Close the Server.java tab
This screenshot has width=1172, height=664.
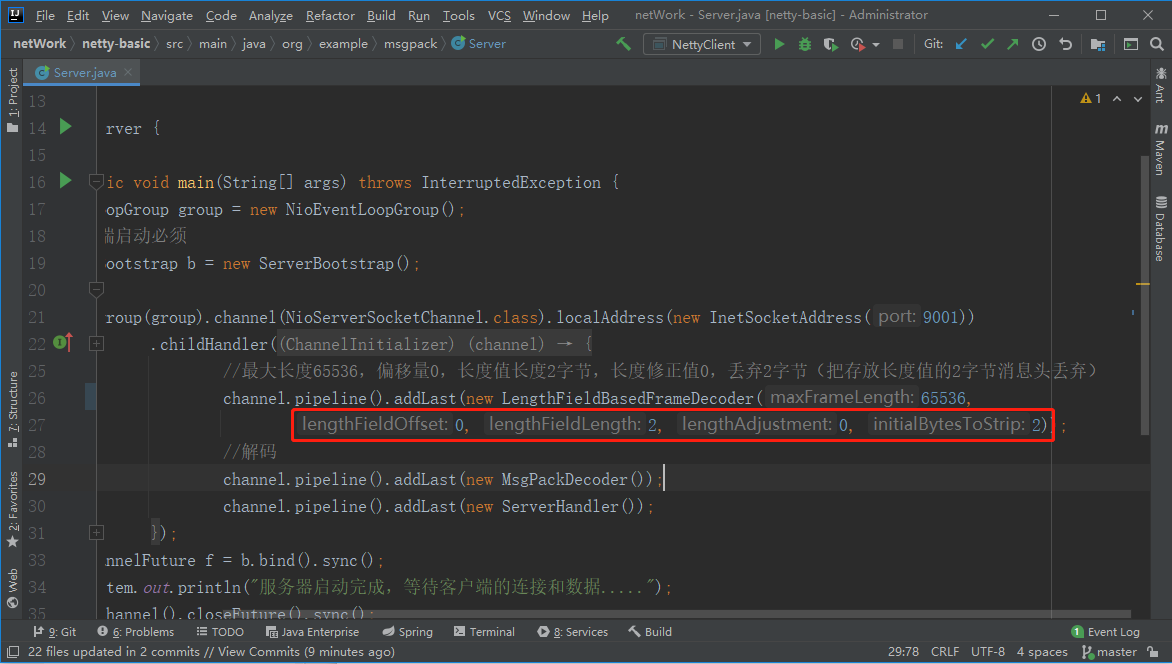pyautogui.click(x=128, y=72)
